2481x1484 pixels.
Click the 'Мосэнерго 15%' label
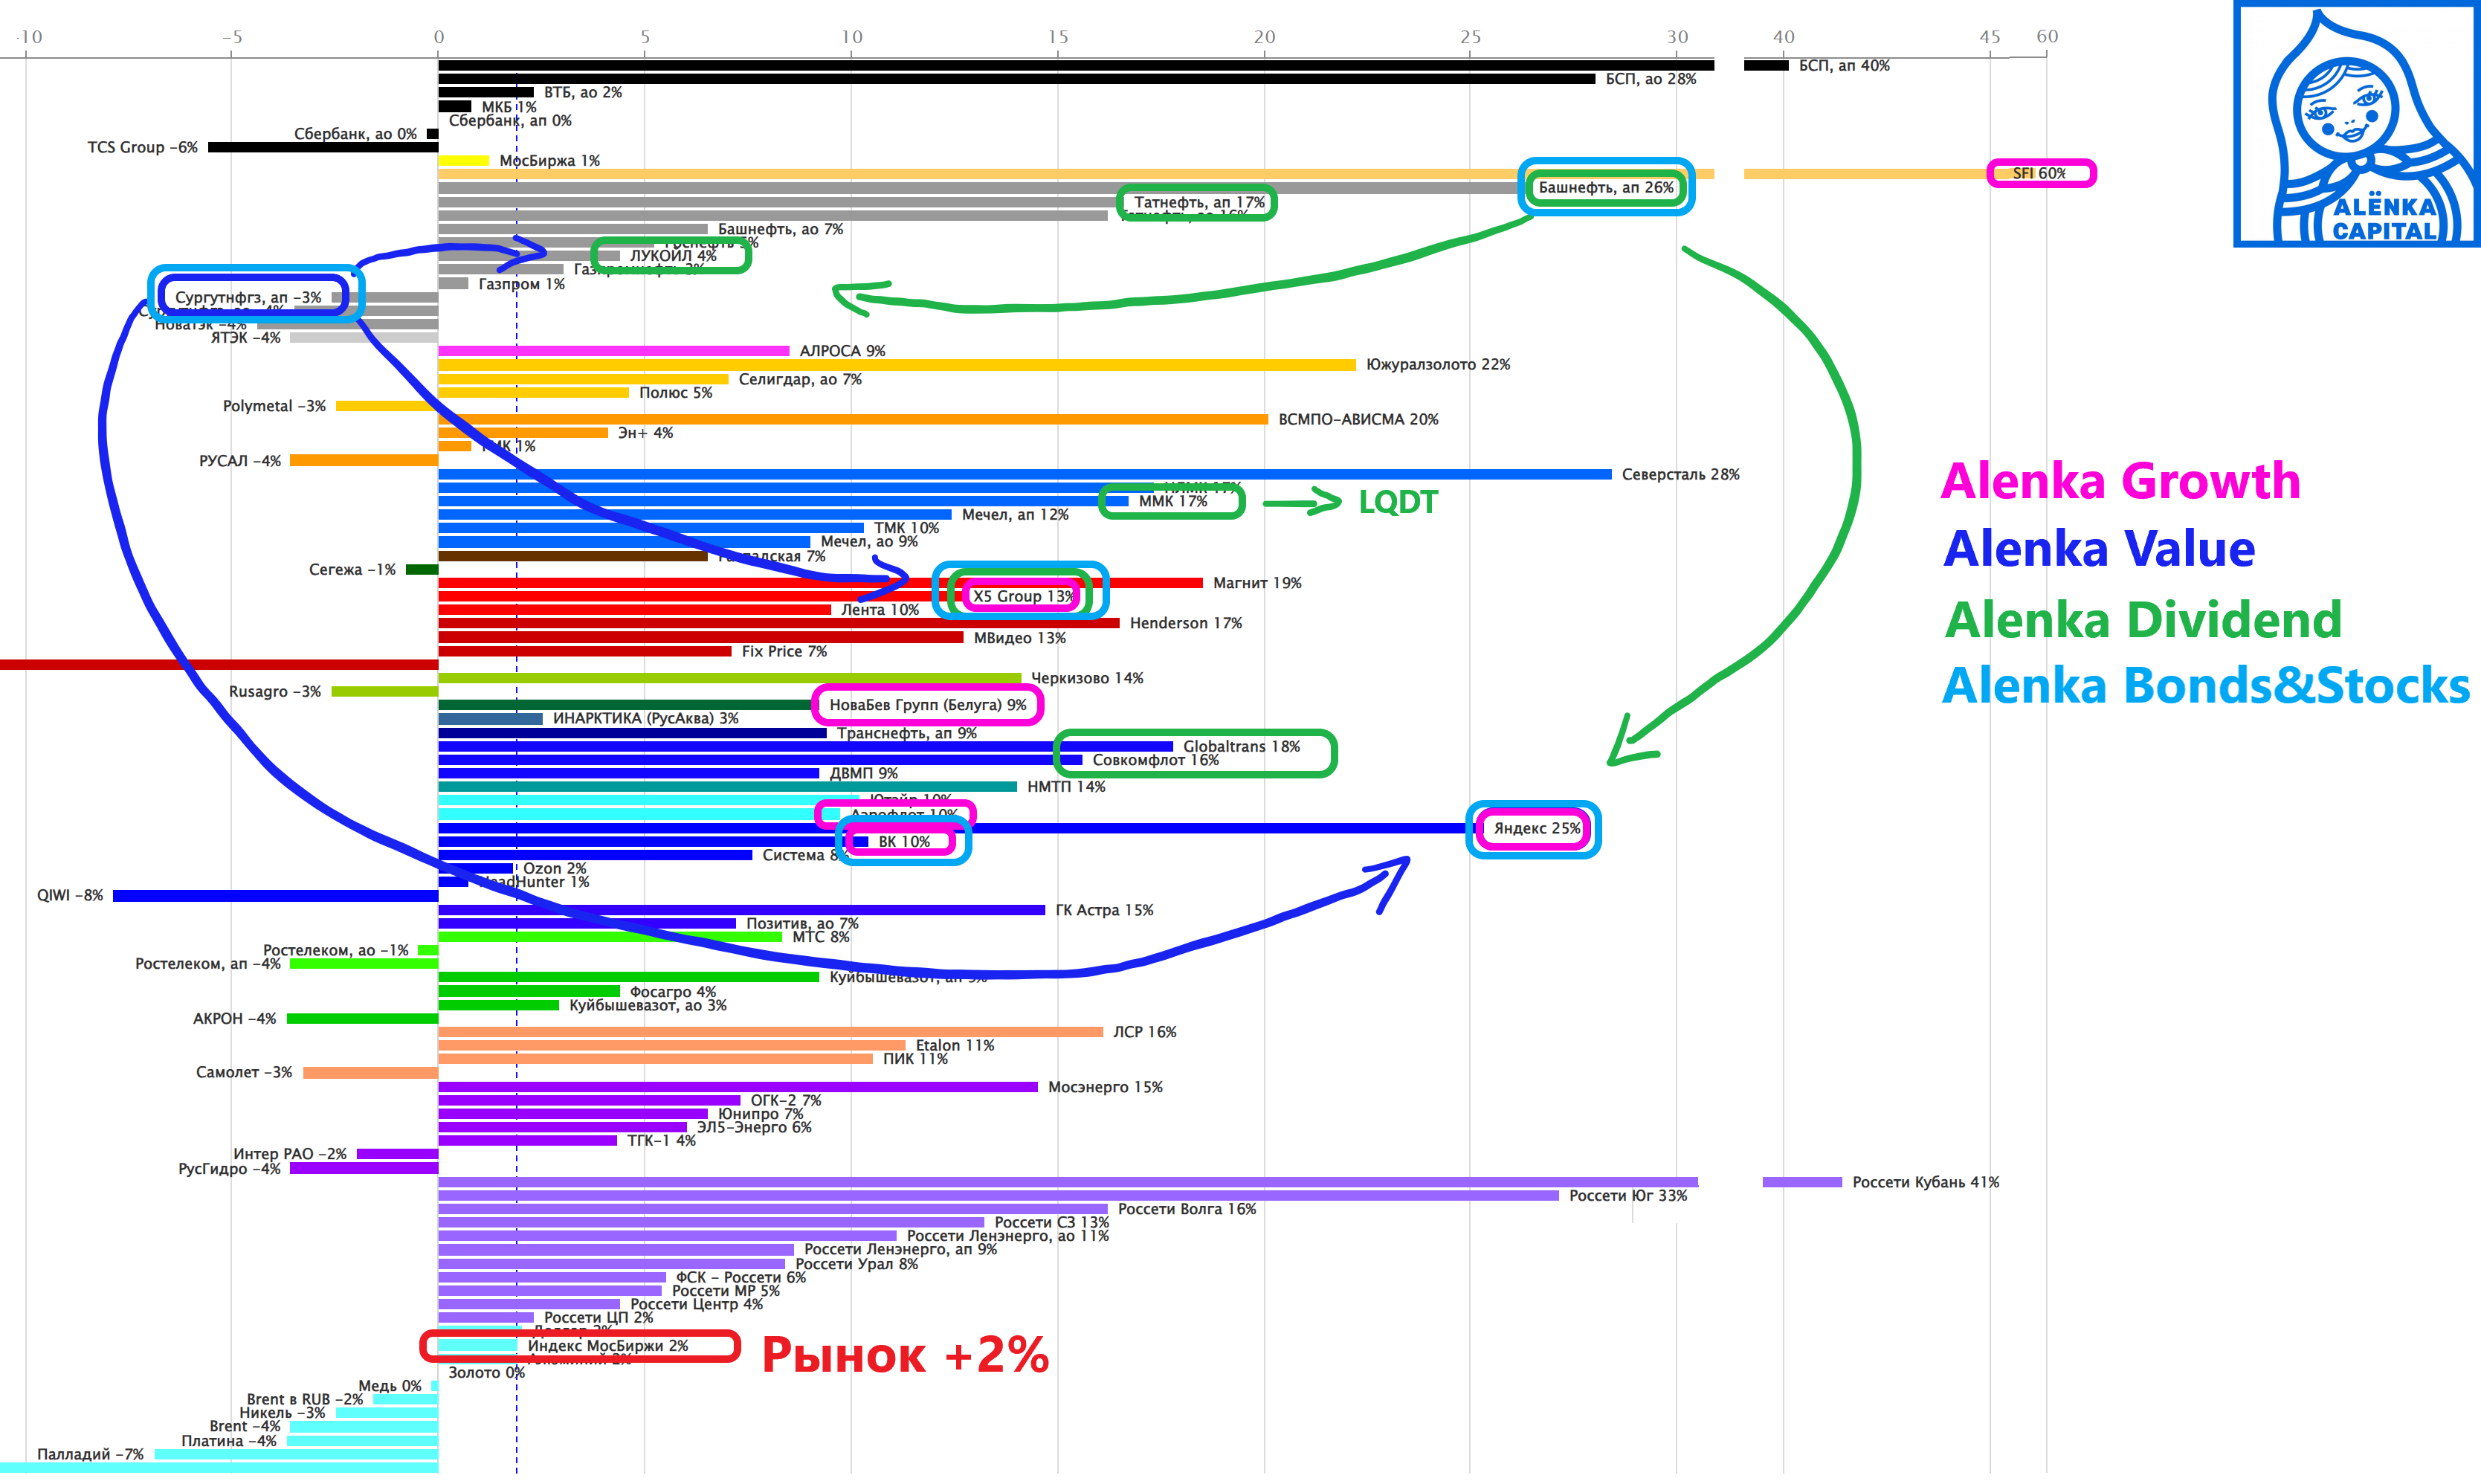click(1105, 1087)
